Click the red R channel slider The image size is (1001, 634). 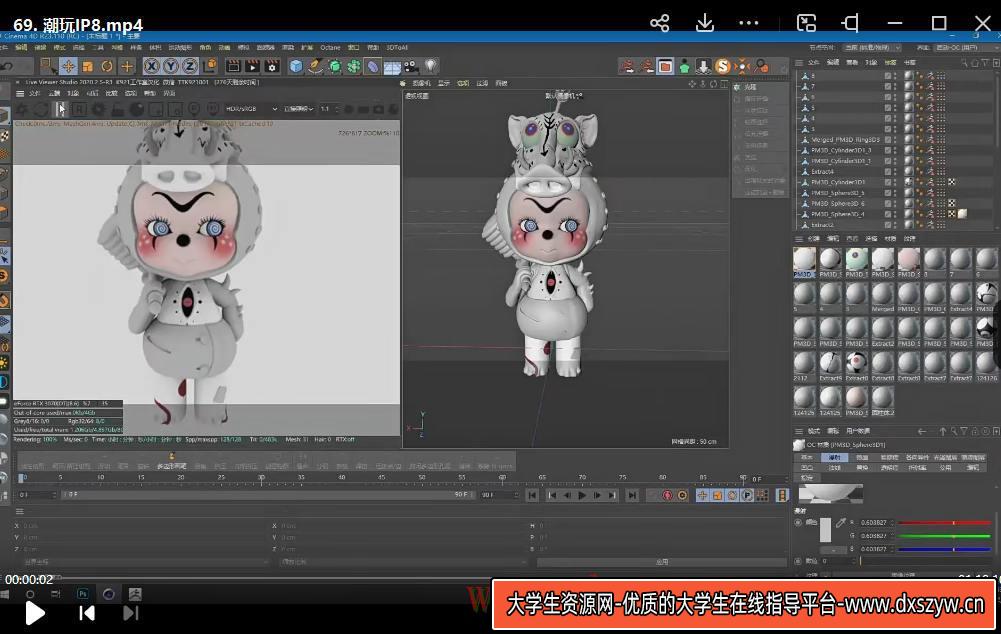click(945, 523)
